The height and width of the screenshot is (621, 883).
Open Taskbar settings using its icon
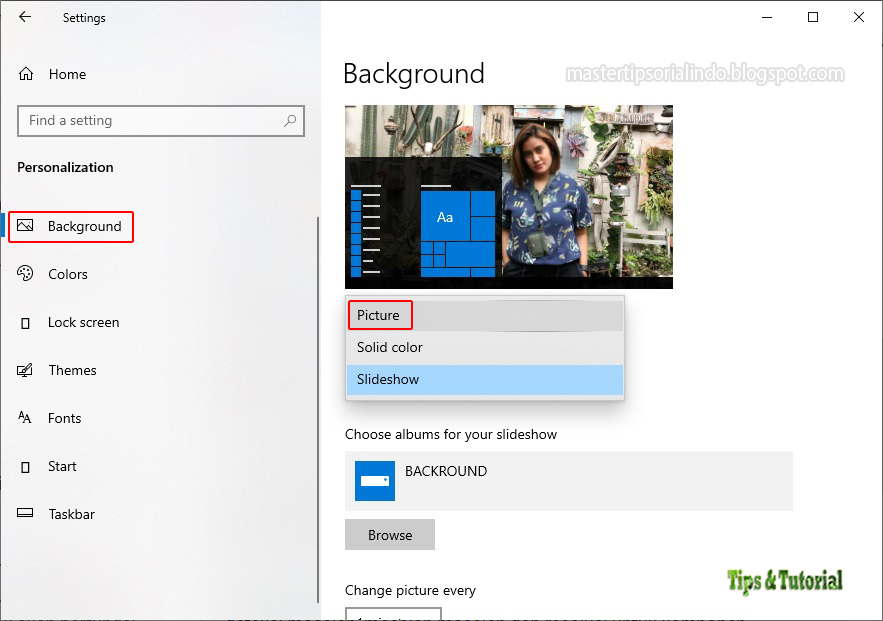[27, 514]
